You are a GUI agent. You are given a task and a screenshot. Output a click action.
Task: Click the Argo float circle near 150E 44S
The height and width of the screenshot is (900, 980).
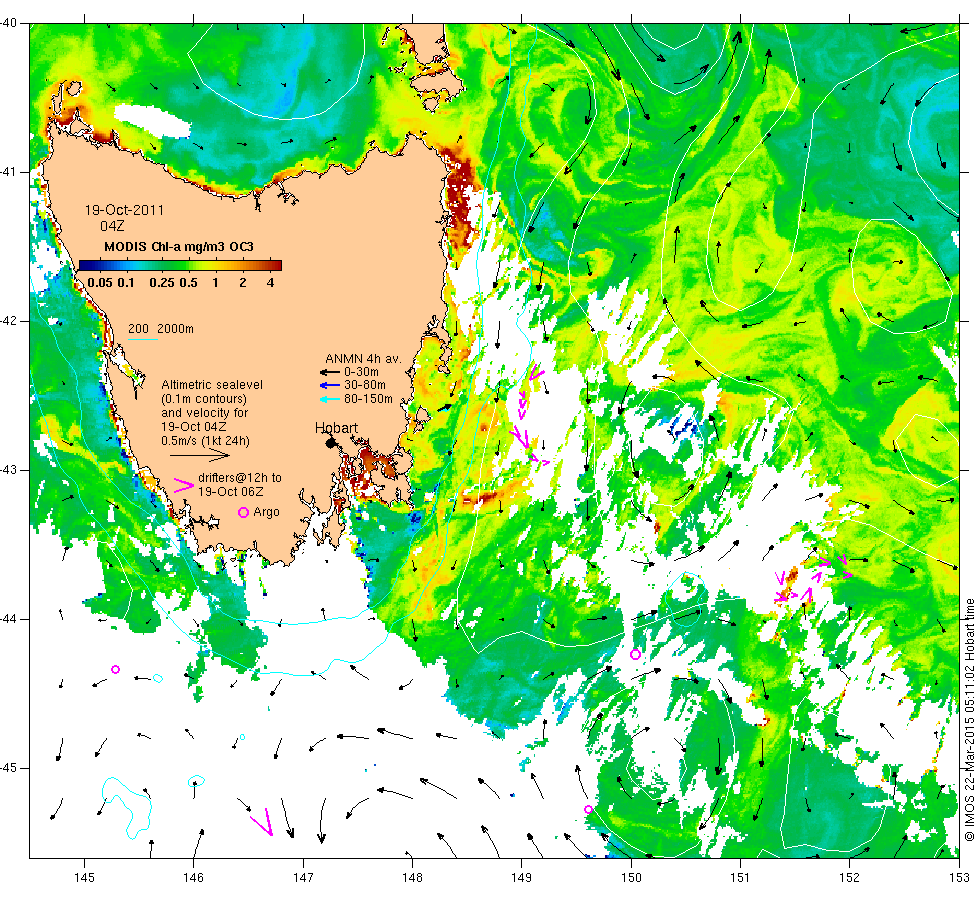[635, 654]
